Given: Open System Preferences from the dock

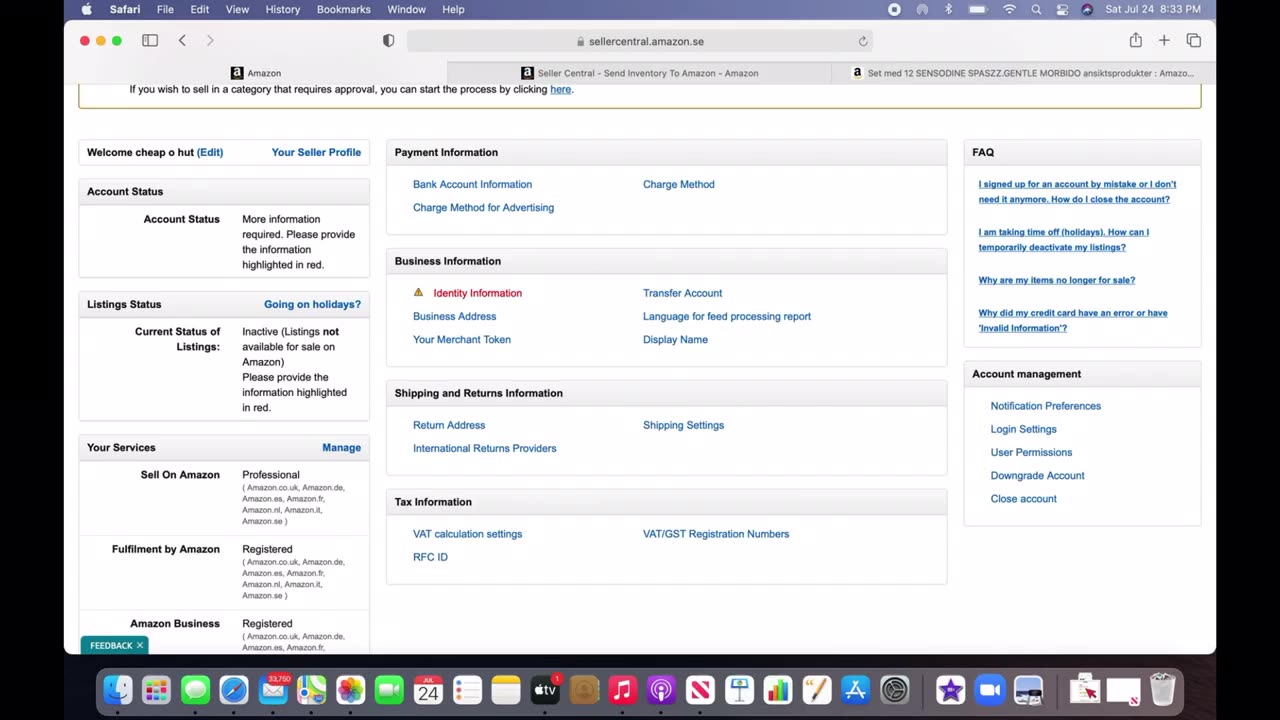Looking at the screenshot, I should pyautogui.click(x=894, y=690).
